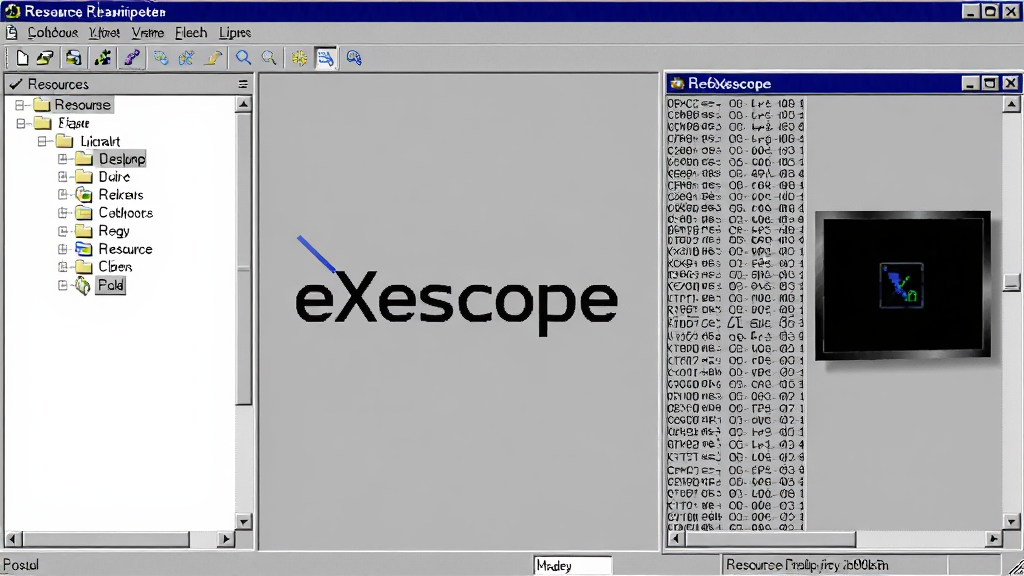Screen dimensions: 1024x576
Task: Click the blue magnifying glass icon
Action: [x=244, y=58]
